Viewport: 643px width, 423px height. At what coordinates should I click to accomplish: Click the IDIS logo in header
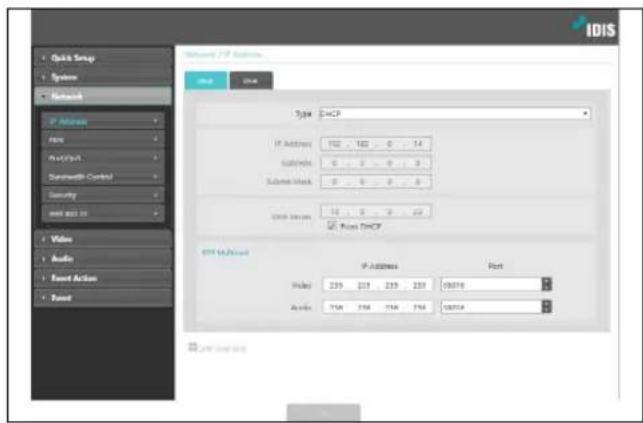(594, 27)
